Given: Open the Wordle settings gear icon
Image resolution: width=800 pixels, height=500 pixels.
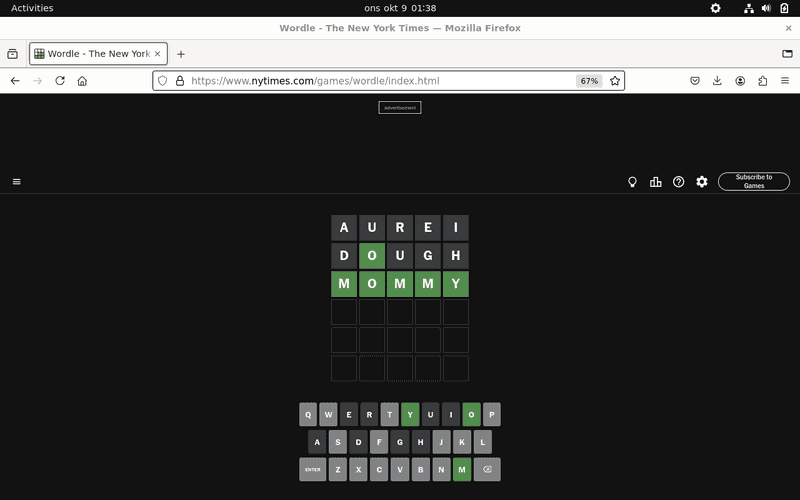Looking at the screenshot, I should (702, 182).
